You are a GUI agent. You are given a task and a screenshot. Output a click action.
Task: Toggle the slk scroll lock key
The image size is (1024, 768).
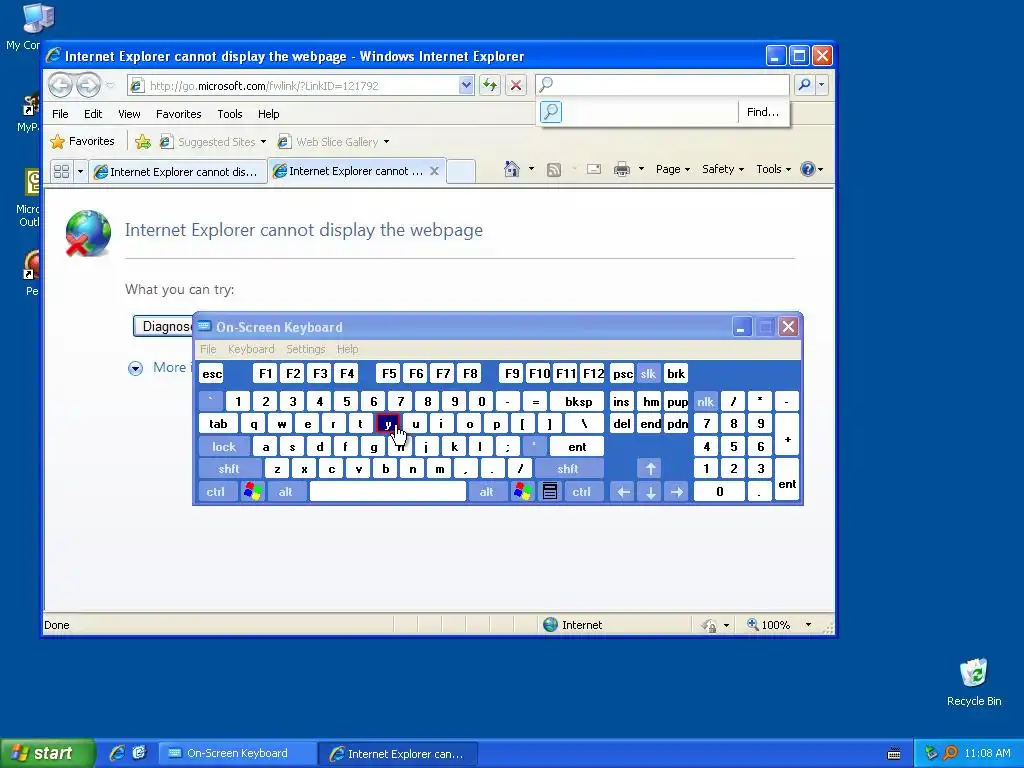click(x=648, y=374)
